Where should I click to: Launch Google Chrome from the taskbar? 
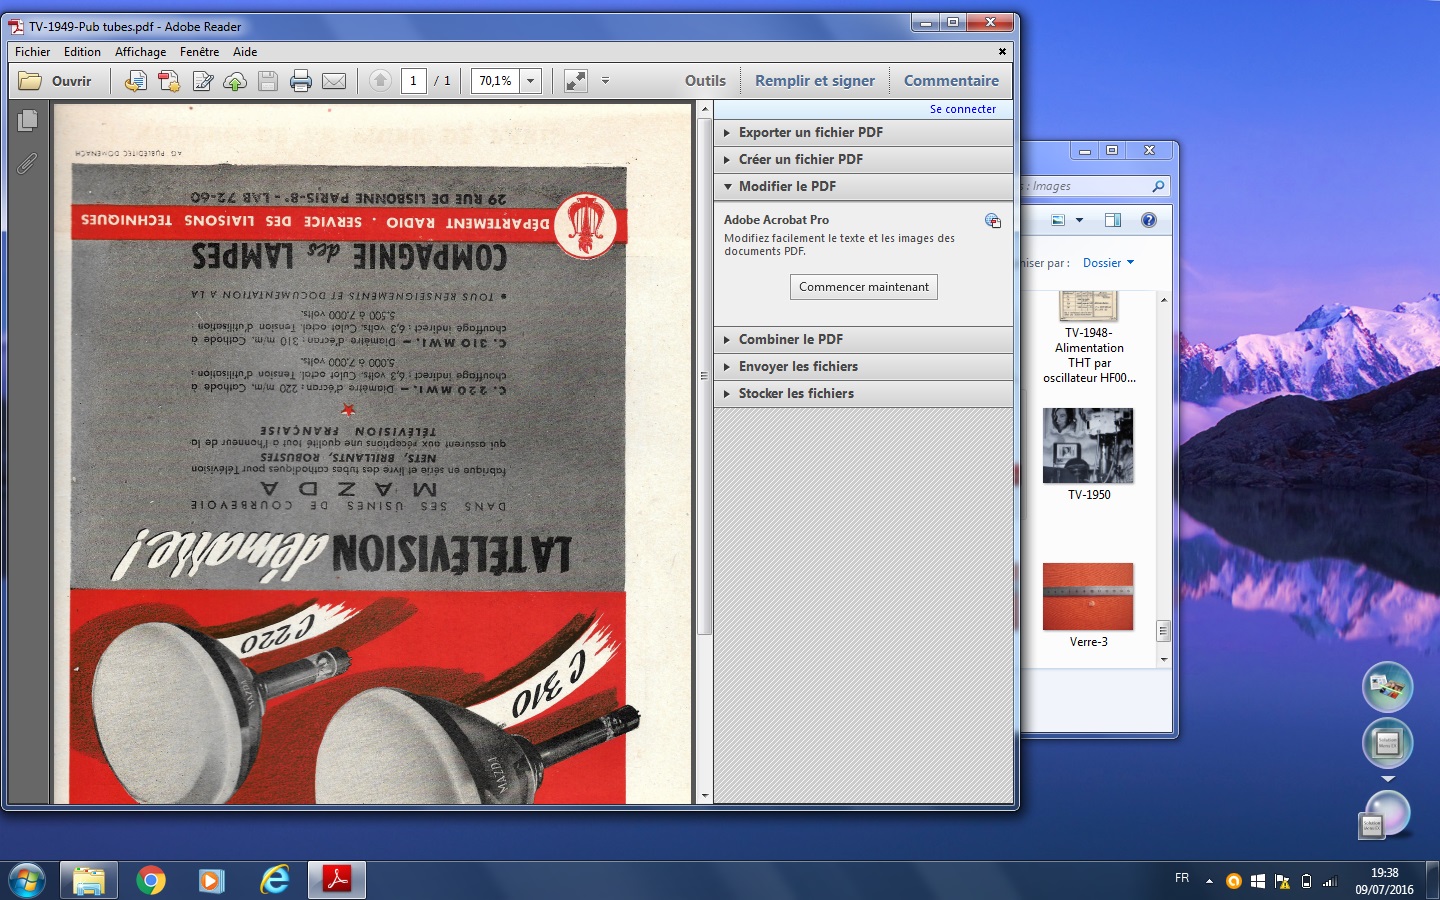pyautogui.click(x=151, y=881)
